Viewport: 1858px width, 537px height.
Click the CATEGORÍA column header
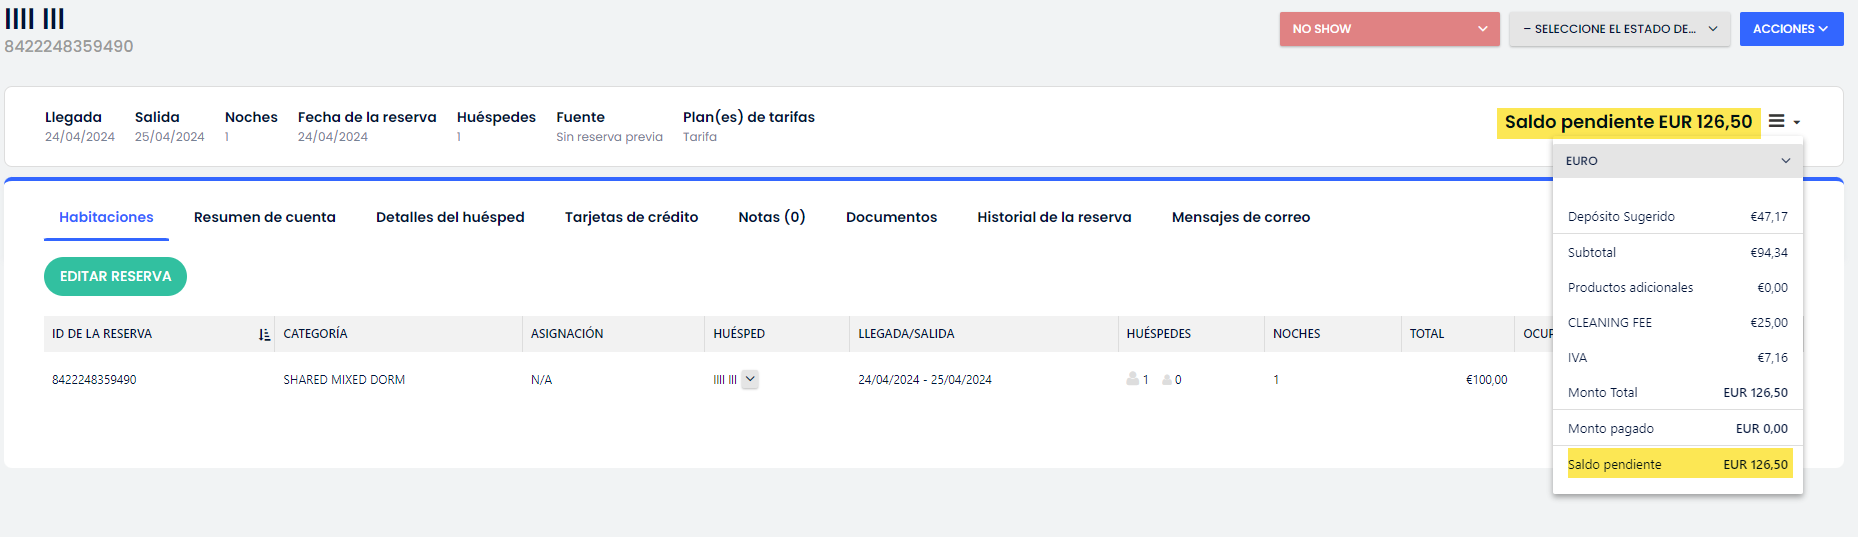tap(315, 334)
